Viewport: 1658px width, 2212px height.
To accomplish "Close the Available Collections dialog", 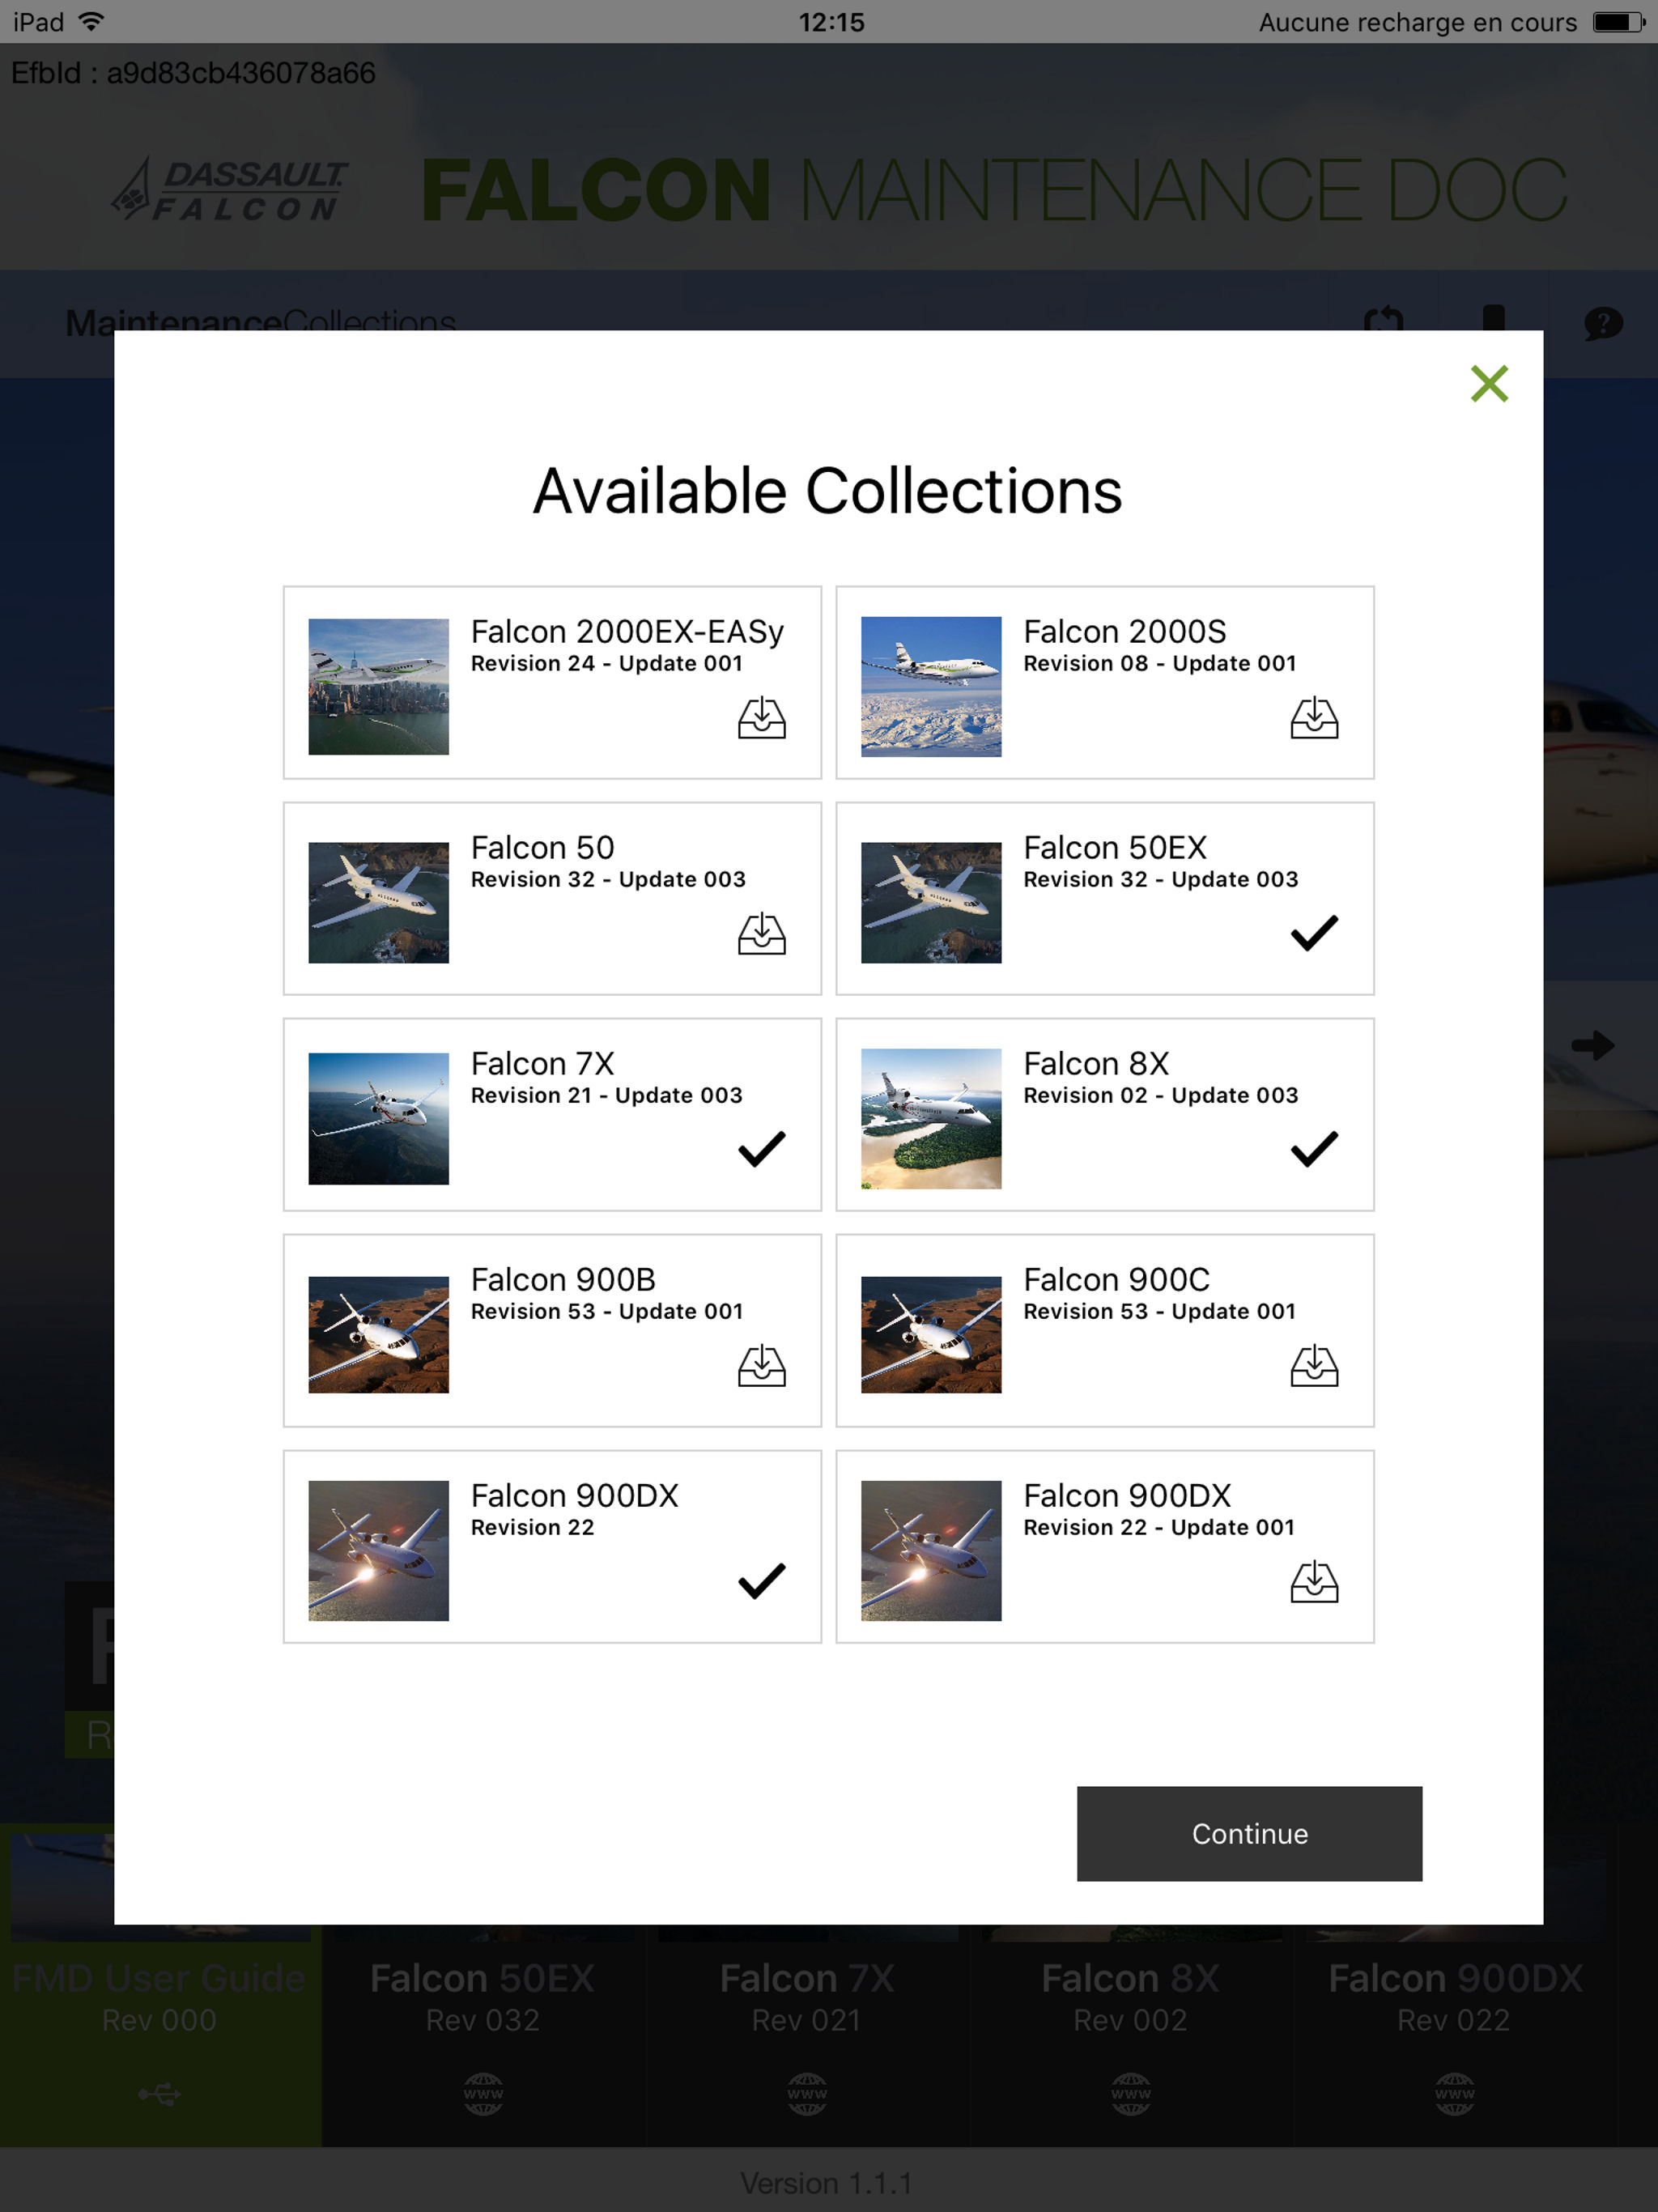I will 1488,384.
